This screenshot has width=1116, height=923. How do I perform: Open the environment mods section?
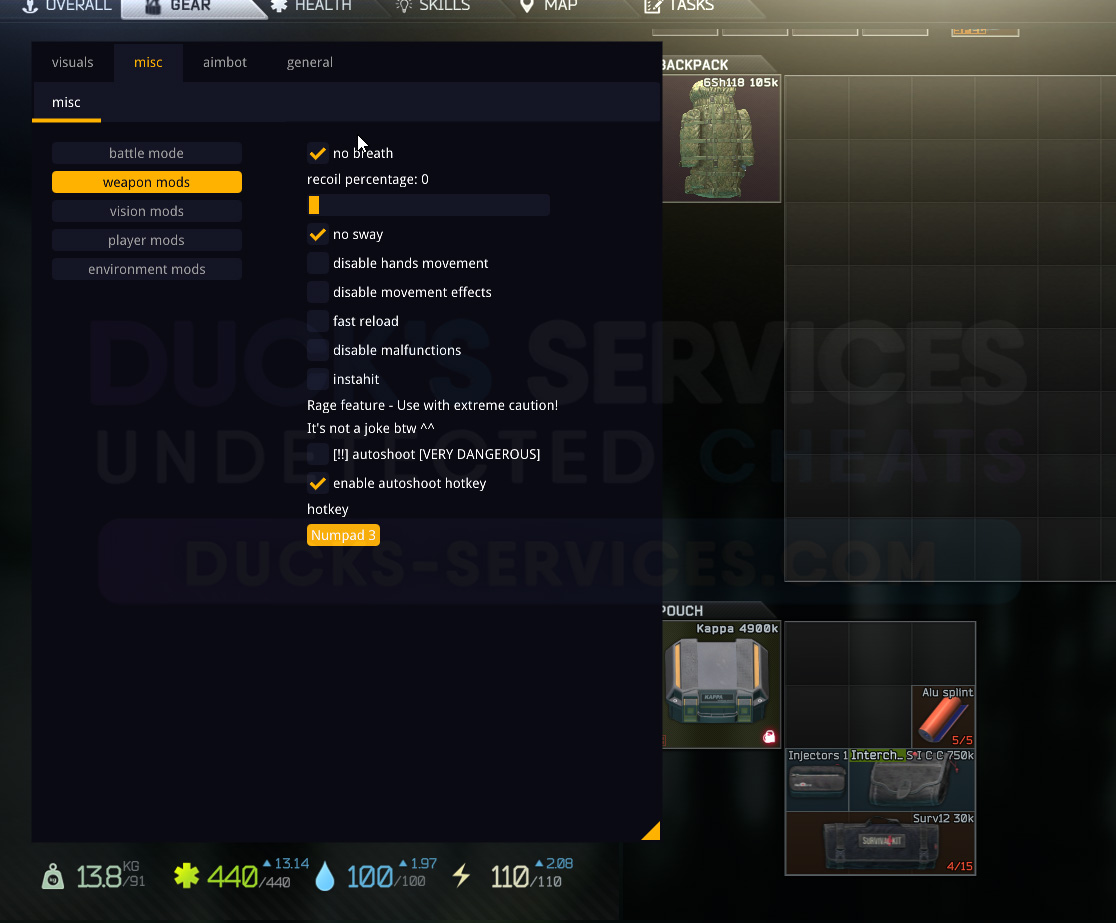pyautogui.click(x=147, y=269)
